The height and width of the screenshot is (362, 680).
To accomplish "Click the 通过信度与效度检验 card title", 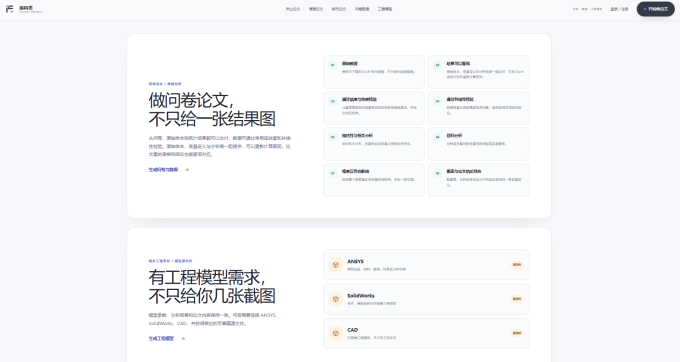I will [359, 99].
